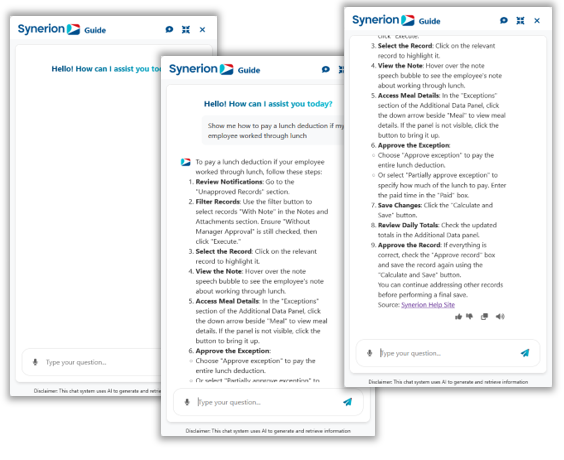Click the bot avatar beside the middle window answer

[x=186, y=162]
